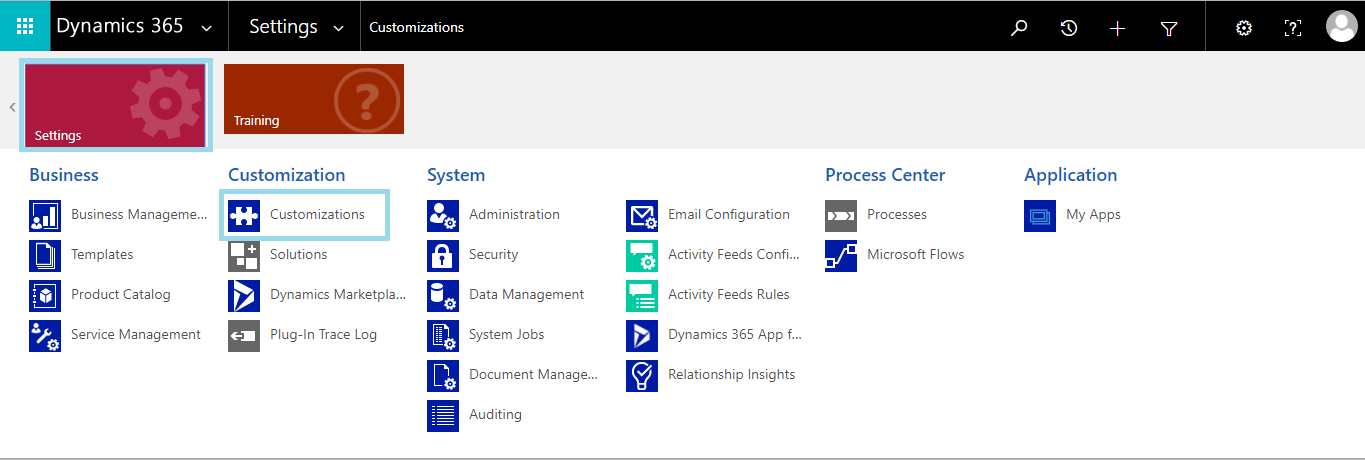
Task: Open the Solutions link
Action: pyautogui.click(x=298, y=255)
